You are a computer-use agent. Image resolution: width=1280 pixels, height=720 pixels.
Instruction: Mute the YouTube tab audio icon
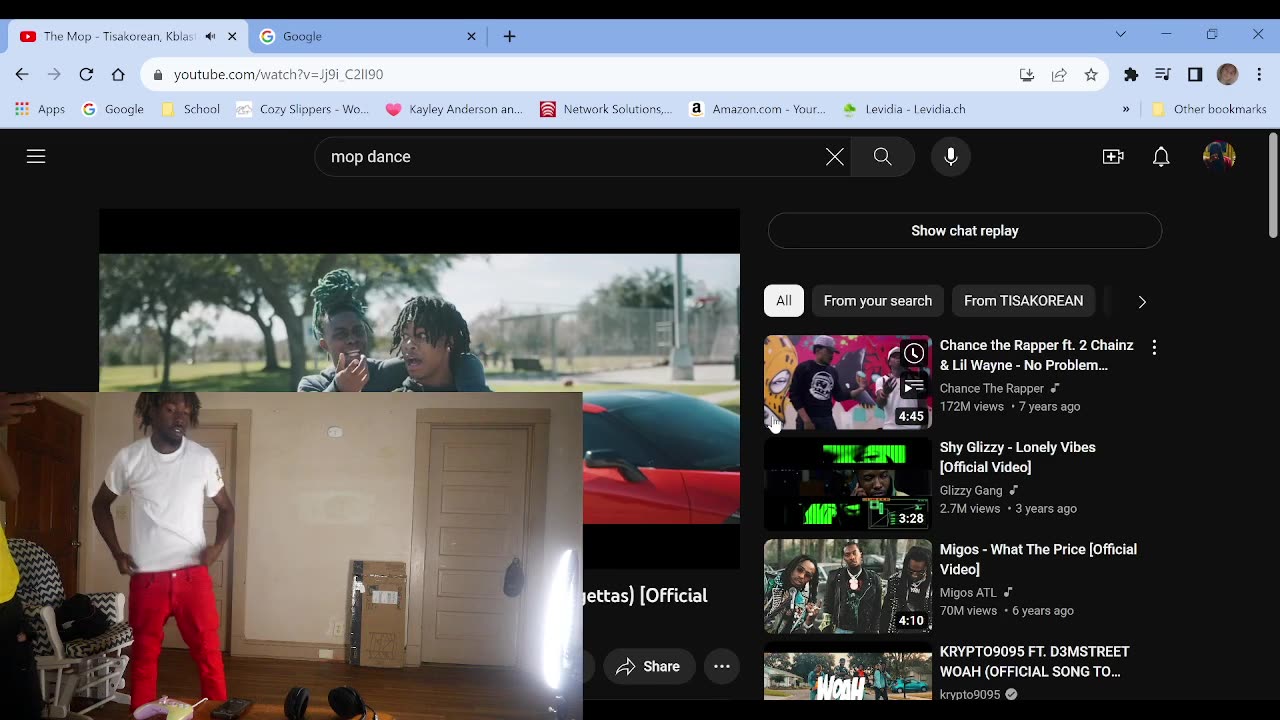[210, 36]
